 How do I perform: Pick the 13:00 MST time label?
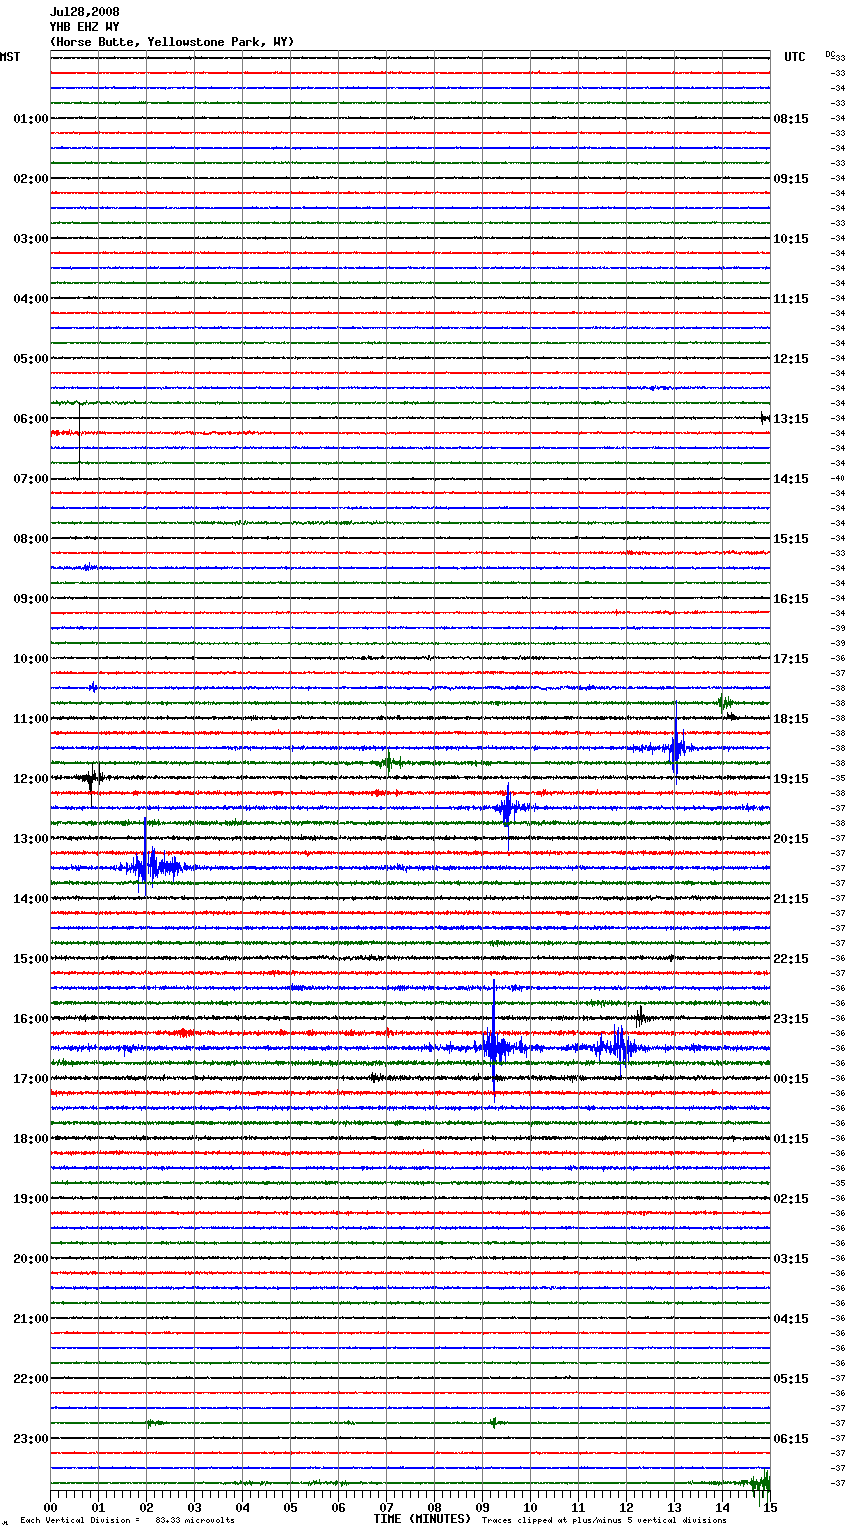[31, 839]
